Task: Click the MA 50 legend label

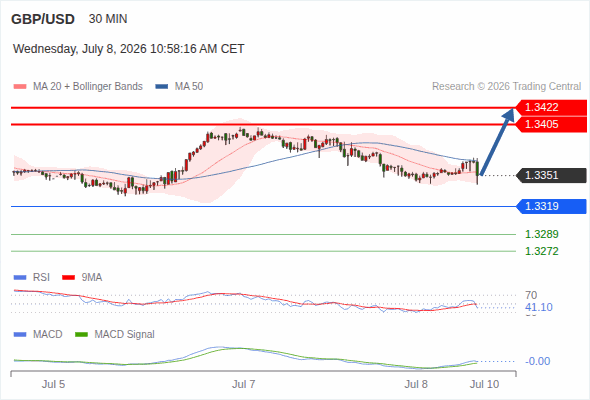Action: (x=189, y=87)
